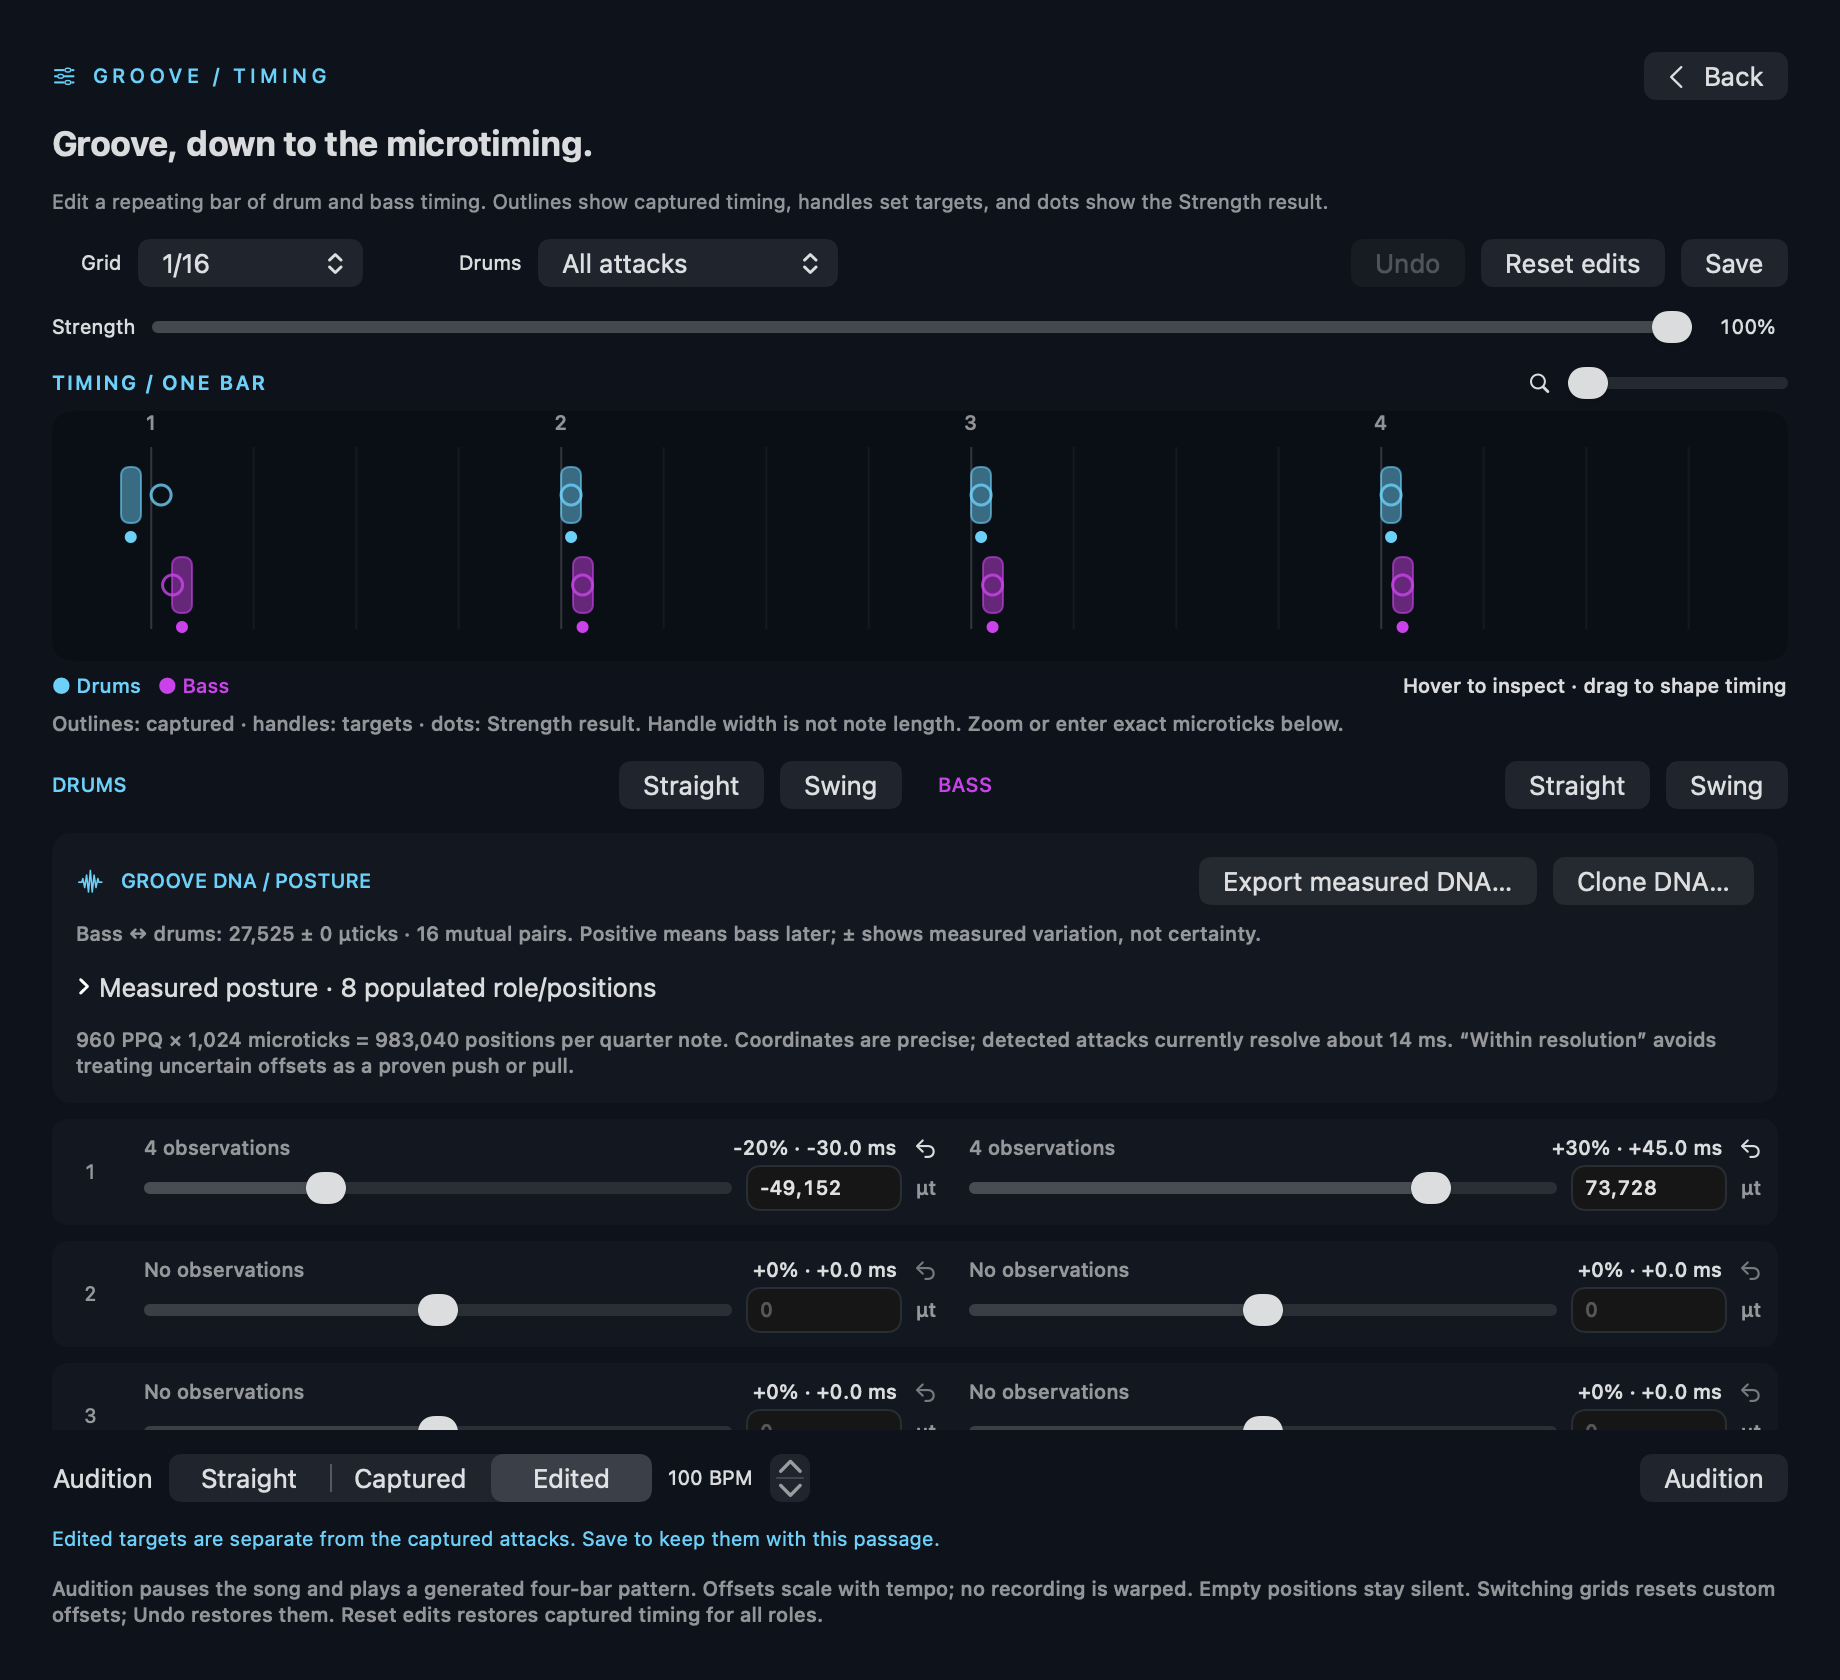Click the Strength slider handle
This screenshot has width=1840, height=1680.
pyautogui.click(x=1671, y=327)
